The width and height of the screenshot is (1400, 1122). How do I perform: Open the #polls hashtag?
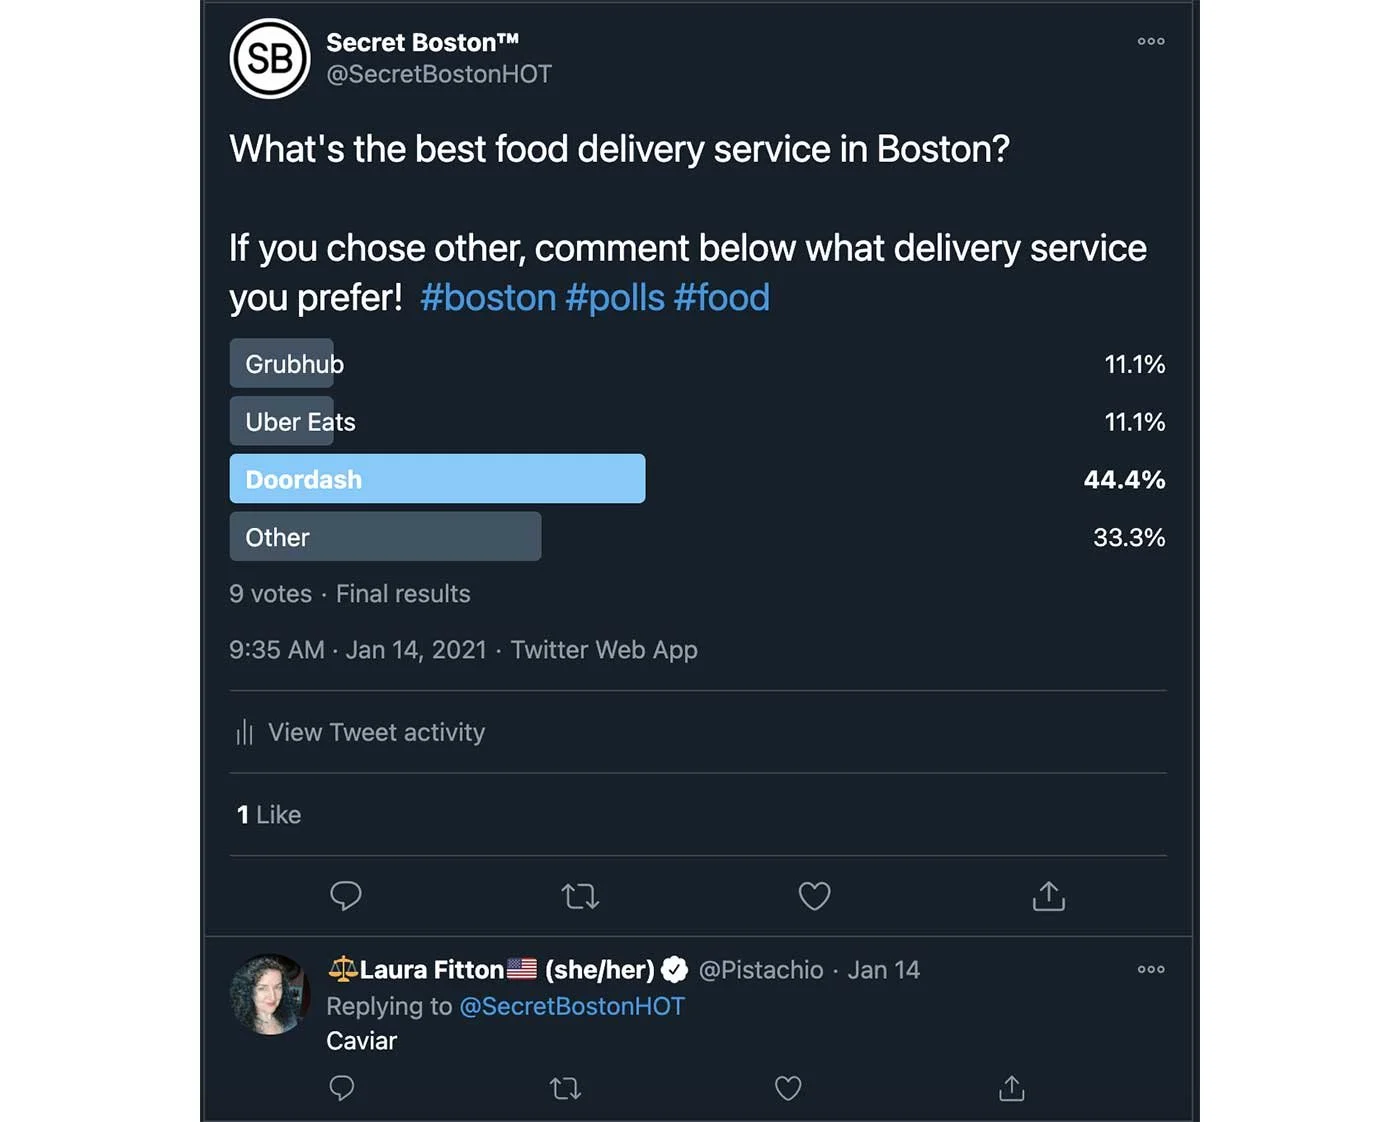click(x=615, y=298)
